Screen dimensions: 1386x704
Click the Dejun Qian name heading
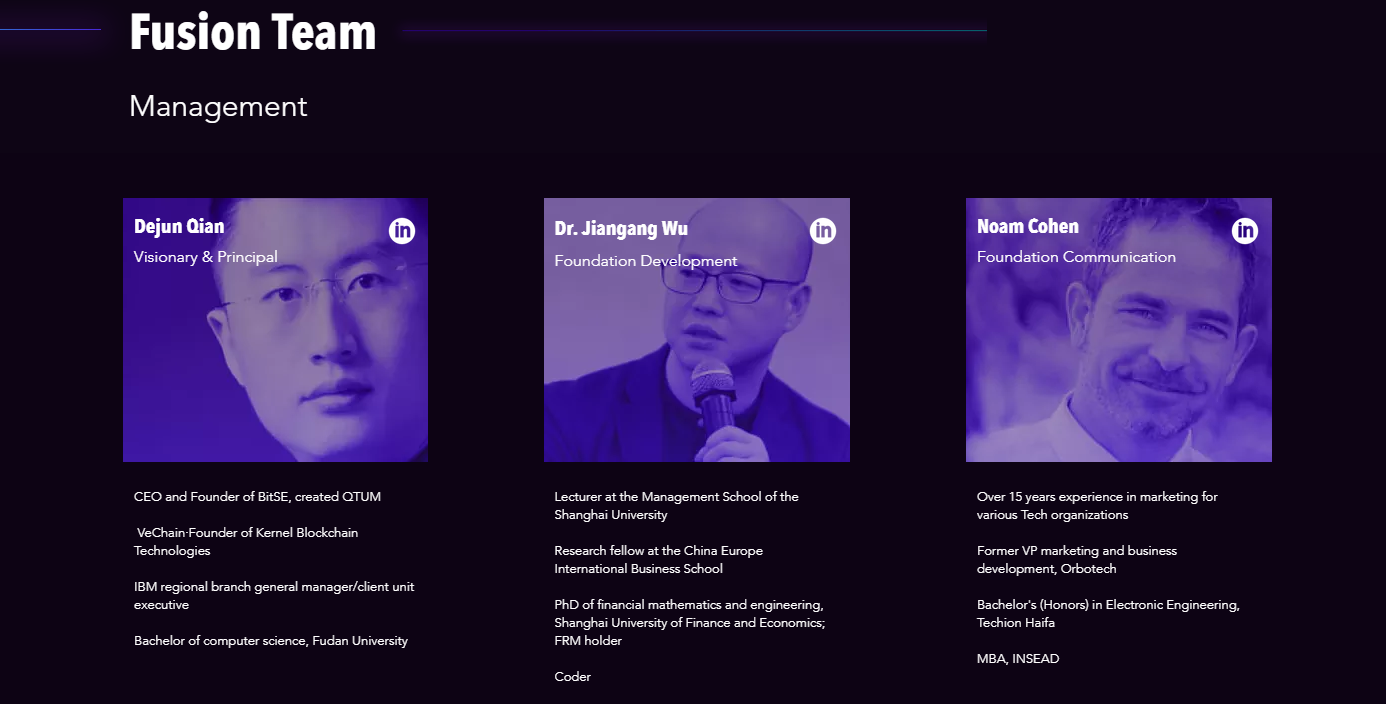click(x=179, y=226)
